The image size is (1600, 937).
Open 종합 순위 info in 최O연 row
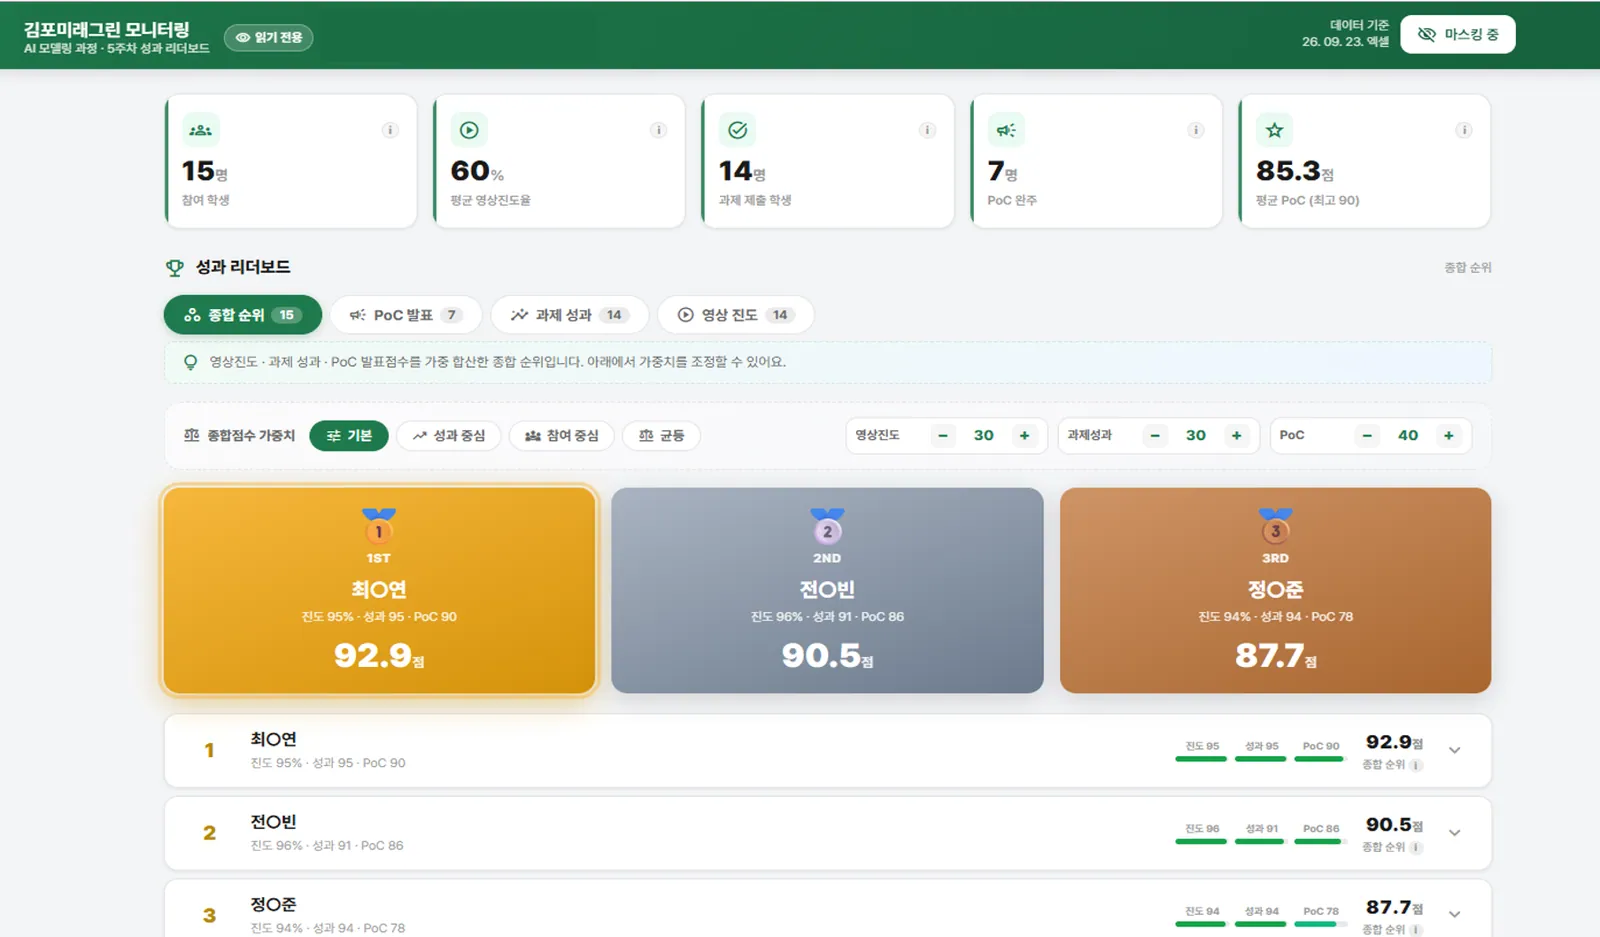(x=1416, y=765)
